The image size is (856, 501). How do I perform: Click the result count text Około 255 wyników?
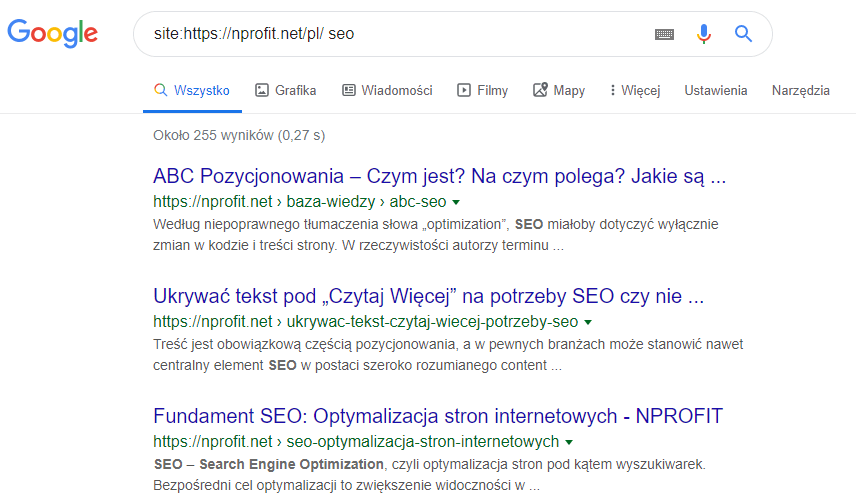239,134
